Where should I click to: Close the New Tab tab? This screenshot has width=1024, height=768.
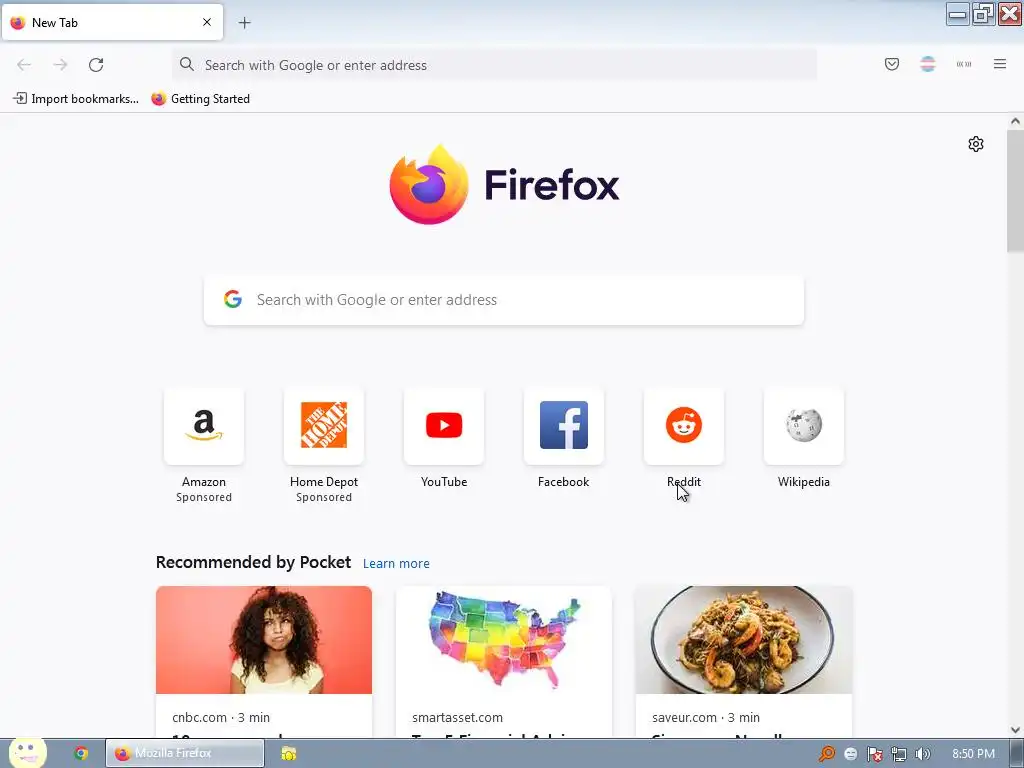pyautogui.click(x=207, y=22)
